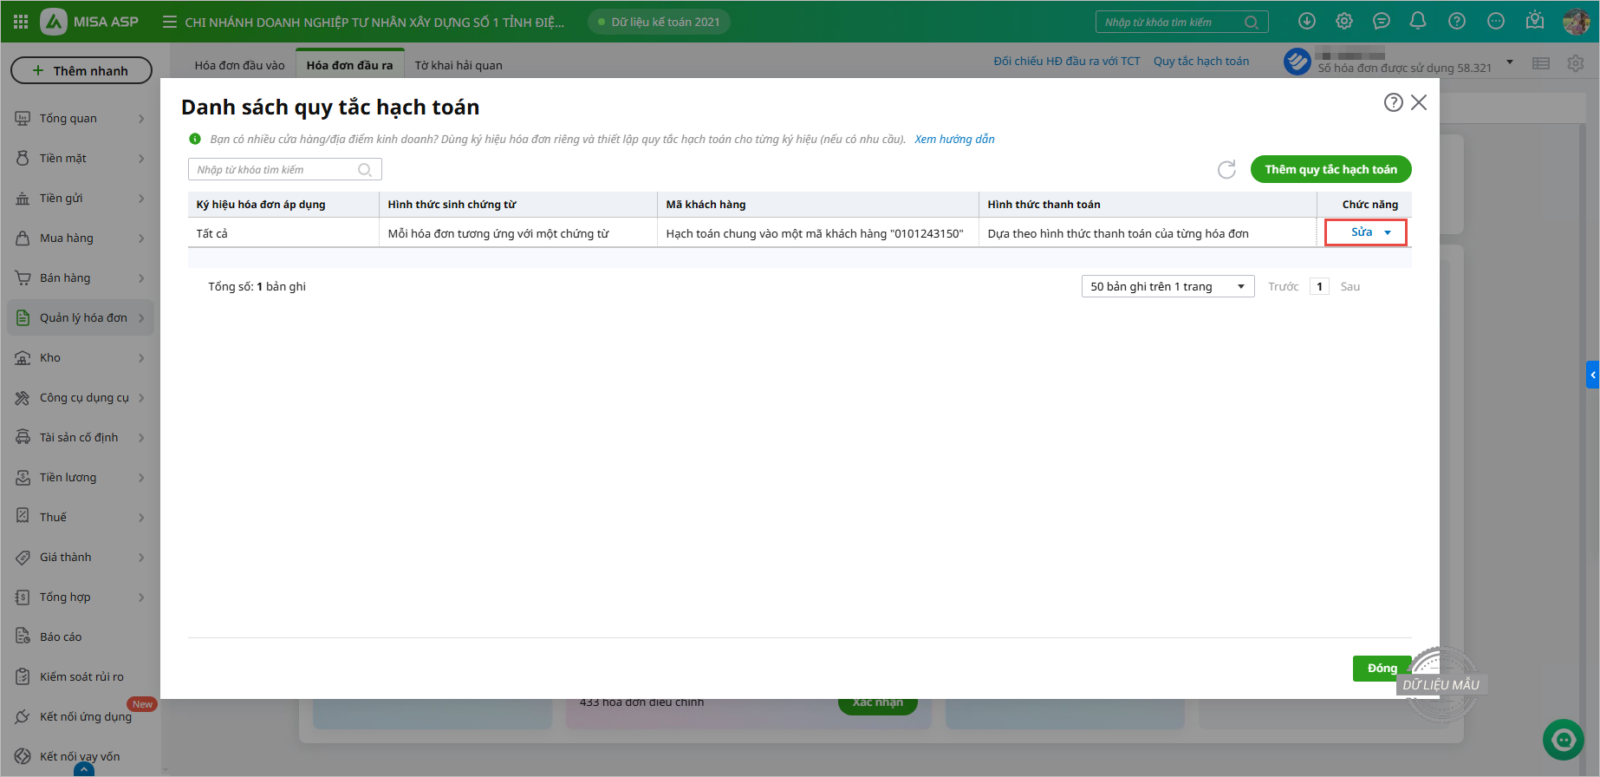Viewport: 1600px width, 777px height.
Task: Expand the Bán hàng sidebar menu
Action: 82,278
